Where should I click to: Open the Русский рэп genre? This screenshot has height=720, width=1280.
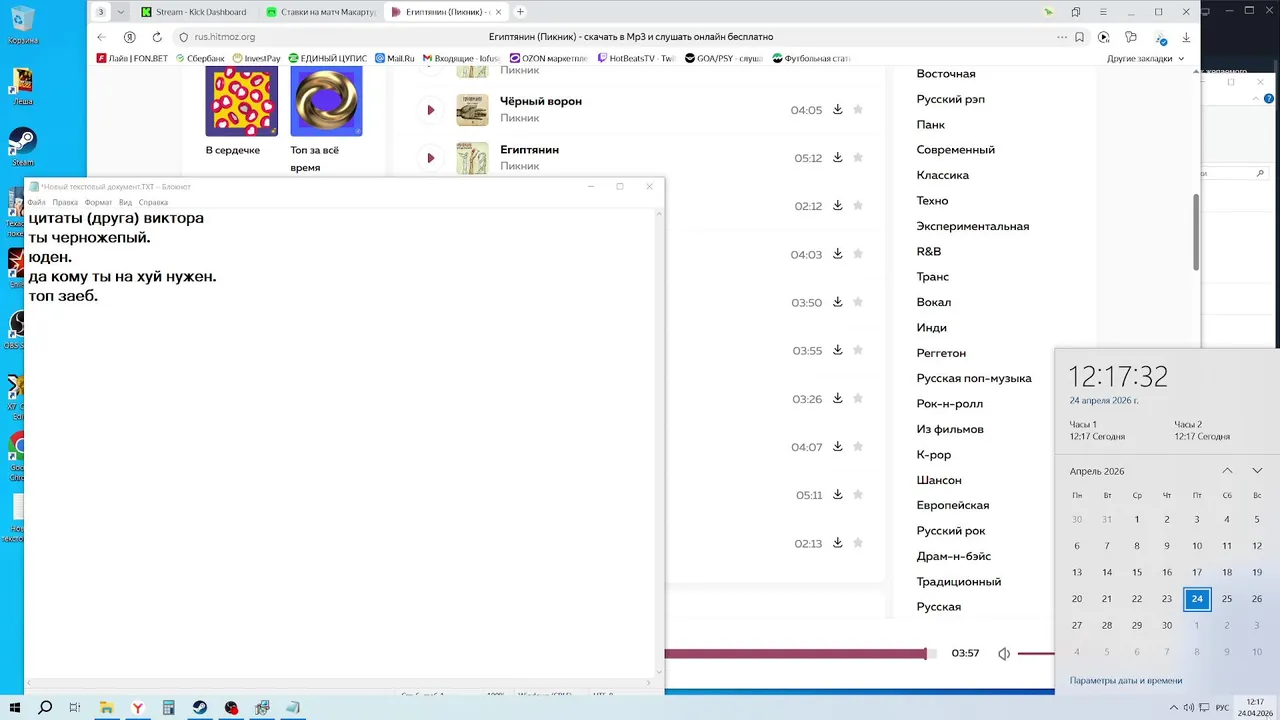[950, 99]
